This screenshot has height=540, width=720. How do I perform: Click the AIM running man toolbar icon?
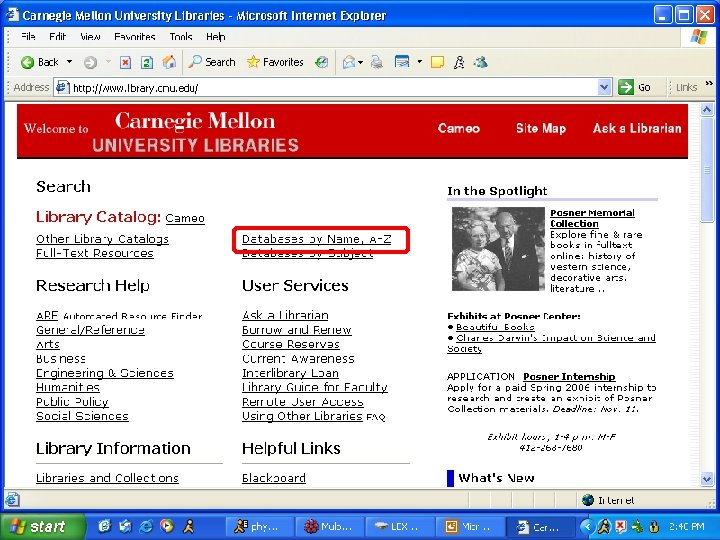click(x=459, y=62)
